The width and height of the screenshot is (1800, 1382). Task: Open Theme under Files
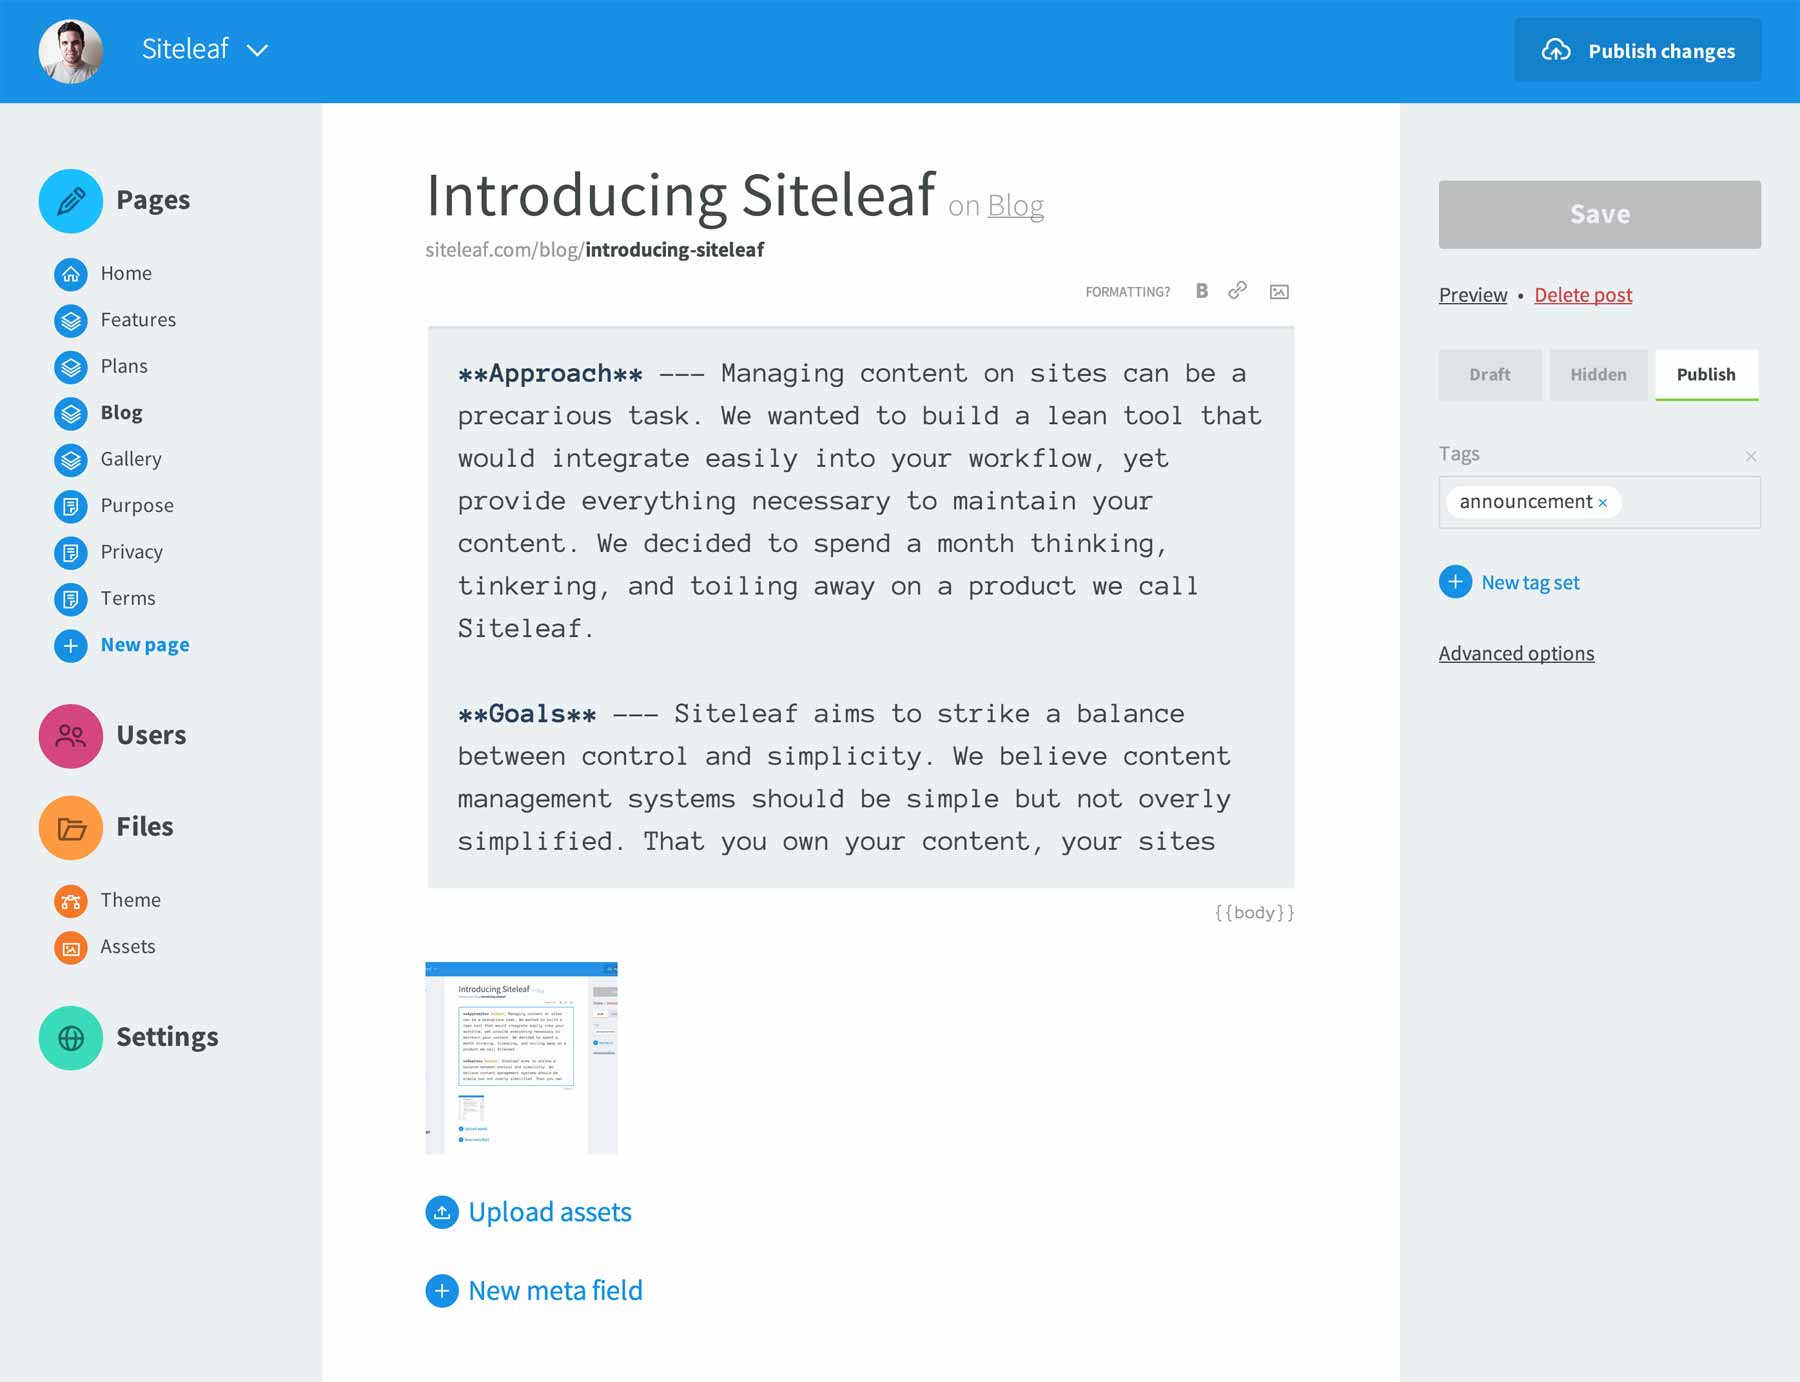pos(130,900)
